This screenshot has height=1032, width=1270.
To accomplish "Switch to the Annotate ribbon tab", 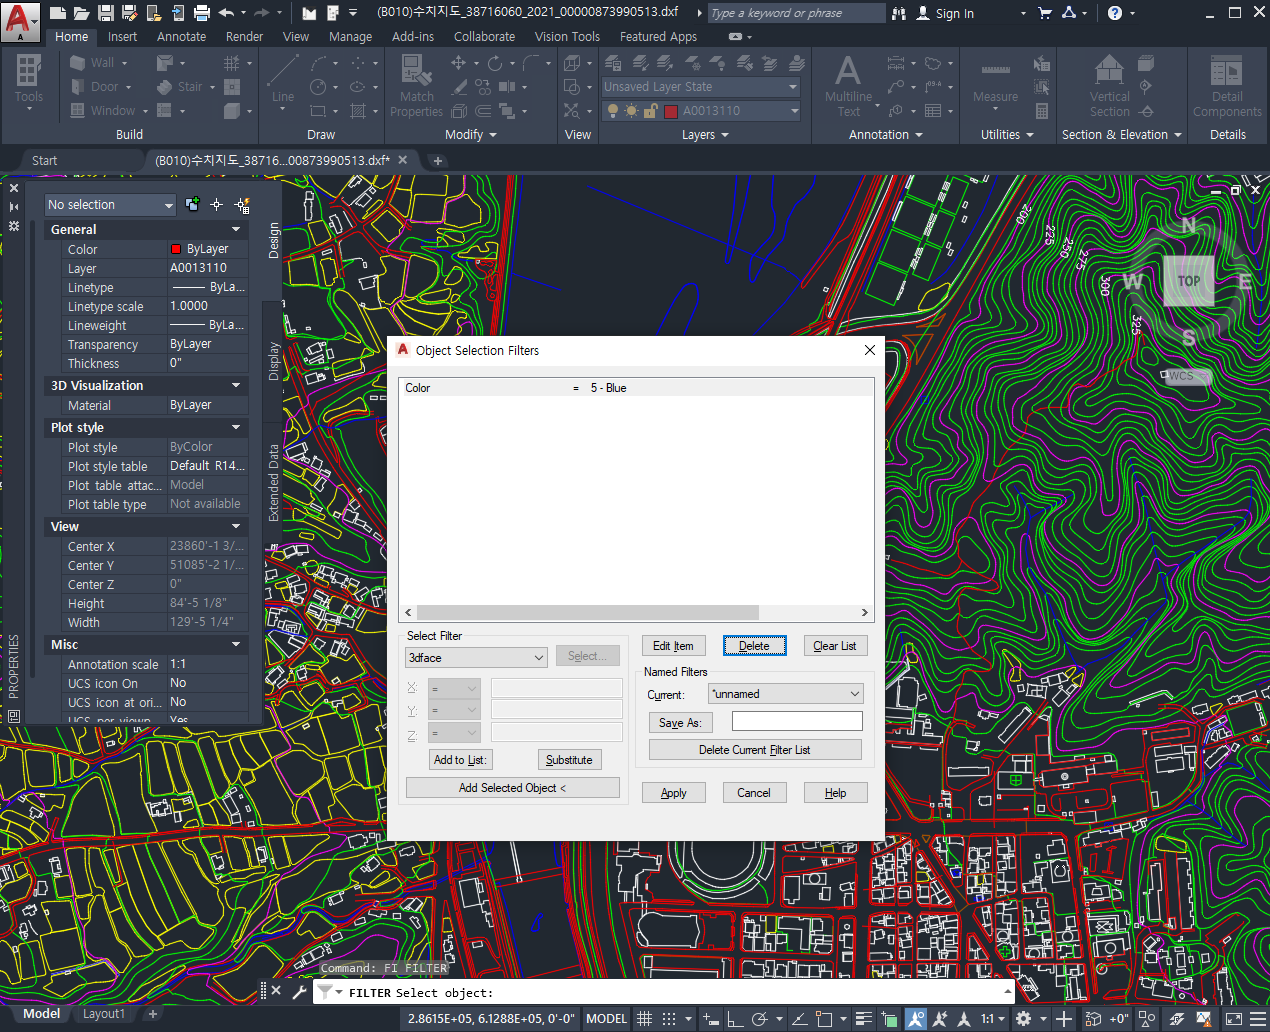I will tap(181, 36).
